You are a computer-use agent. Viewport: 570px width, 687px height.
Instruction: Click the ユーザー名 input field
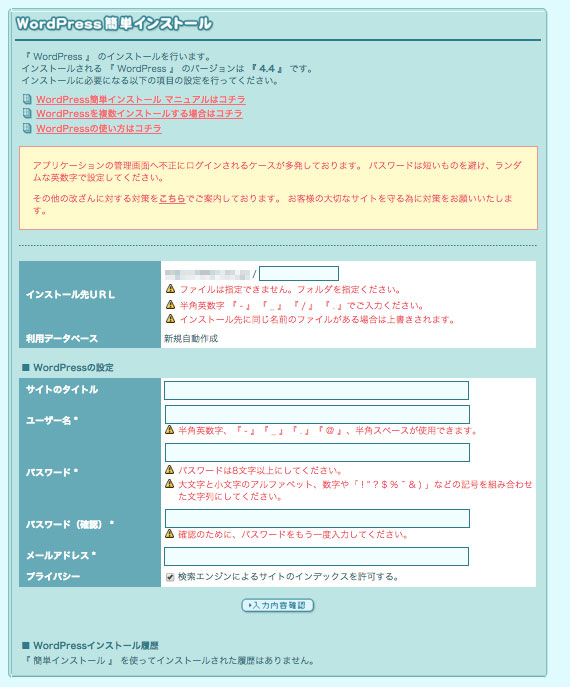tap(317, 414)
